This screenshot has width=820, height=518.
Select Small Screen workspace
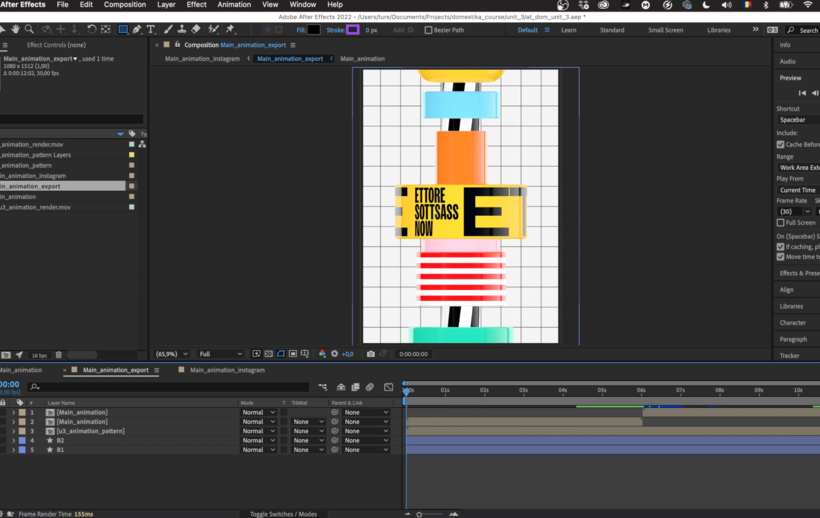coord(665,30)
